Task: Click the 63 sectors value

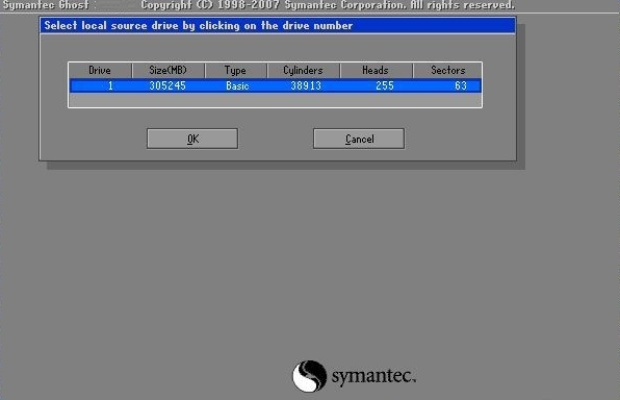Action: tap(460, 86)
